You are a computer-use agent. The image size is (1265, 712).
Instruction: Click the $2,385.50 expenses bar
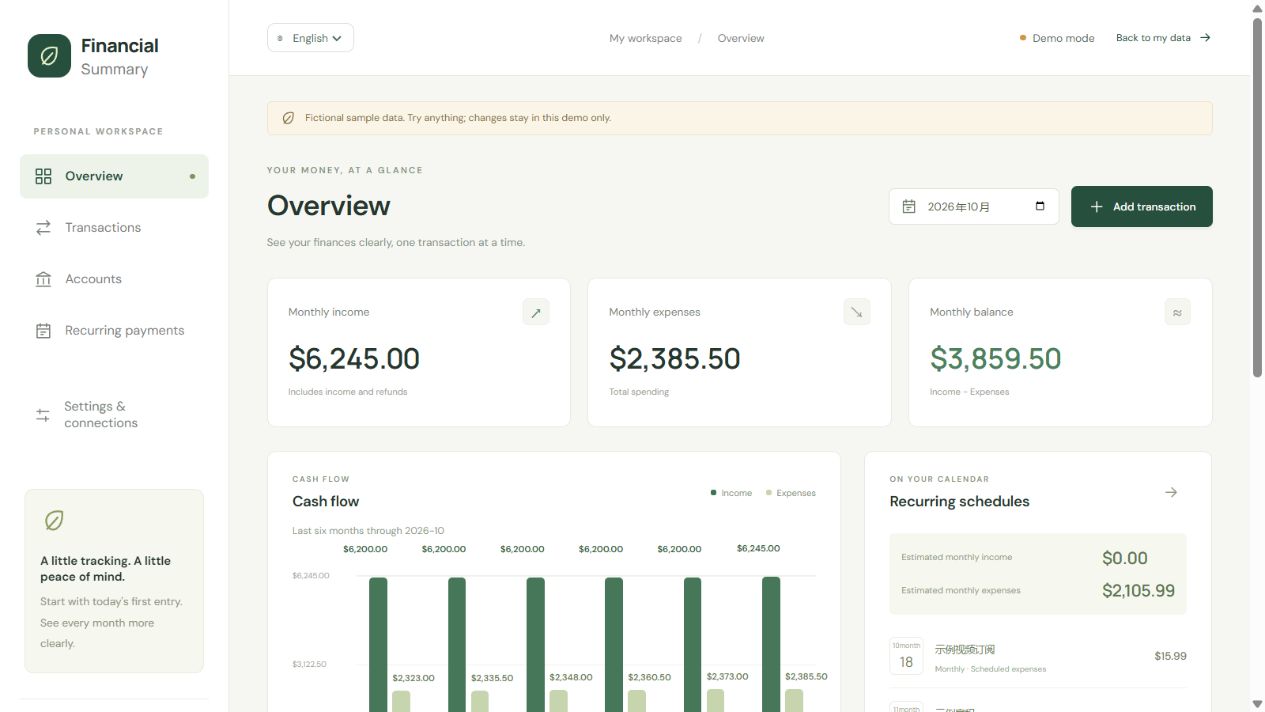coord(794,700)
